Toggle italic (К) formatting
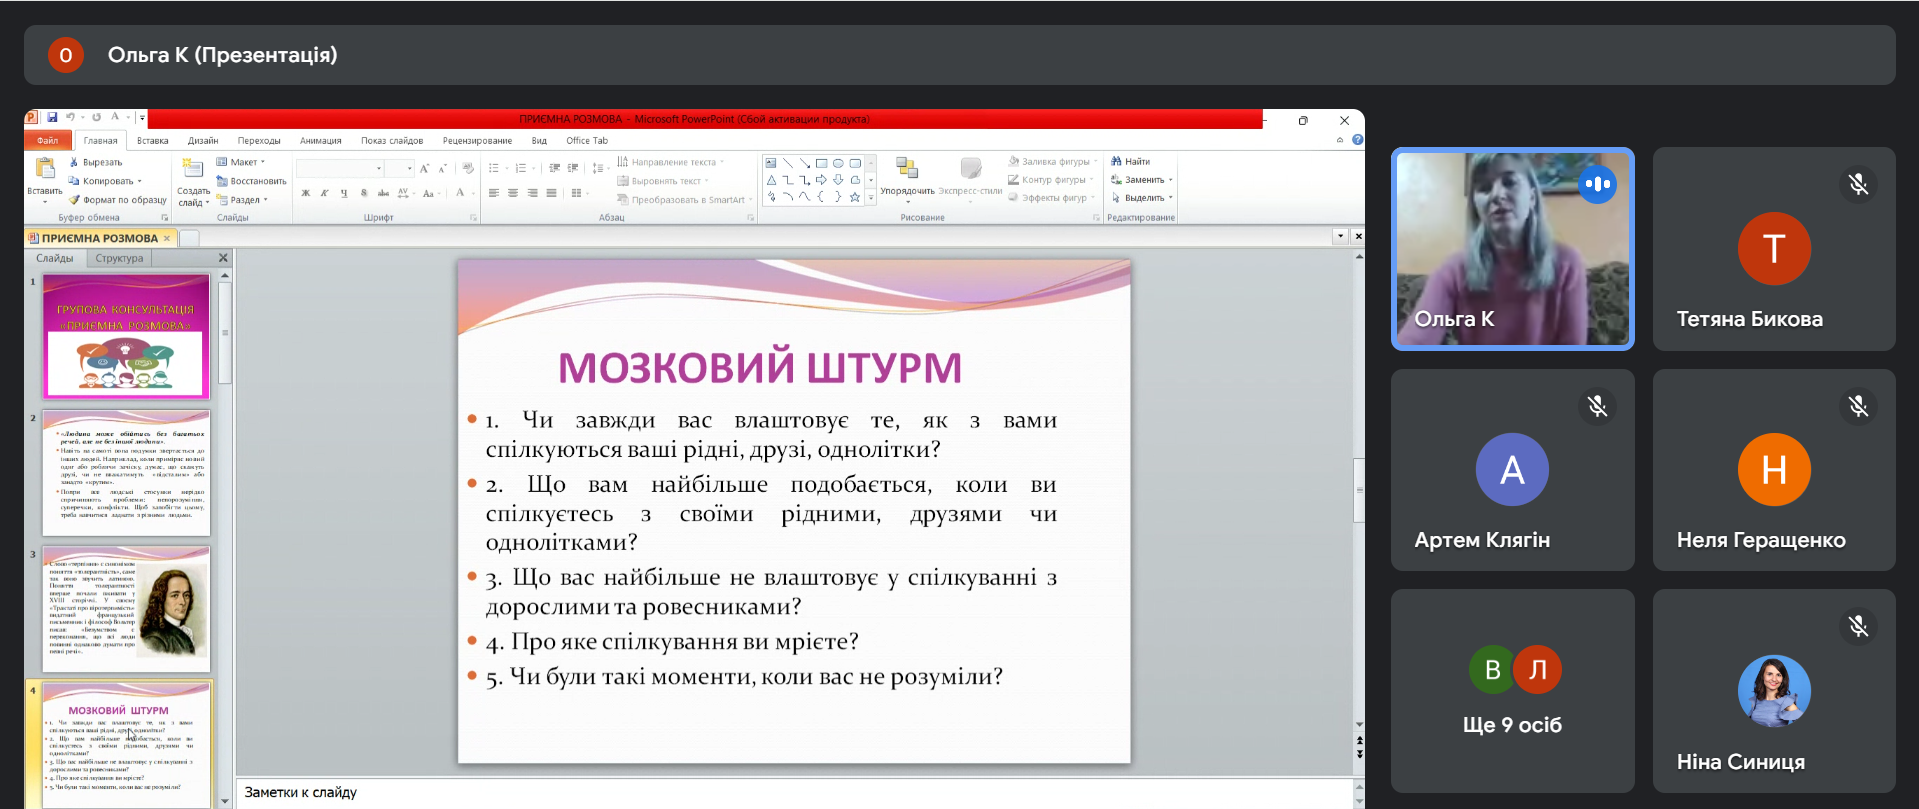Screen dimensions: 1919x809 (325, 193)
